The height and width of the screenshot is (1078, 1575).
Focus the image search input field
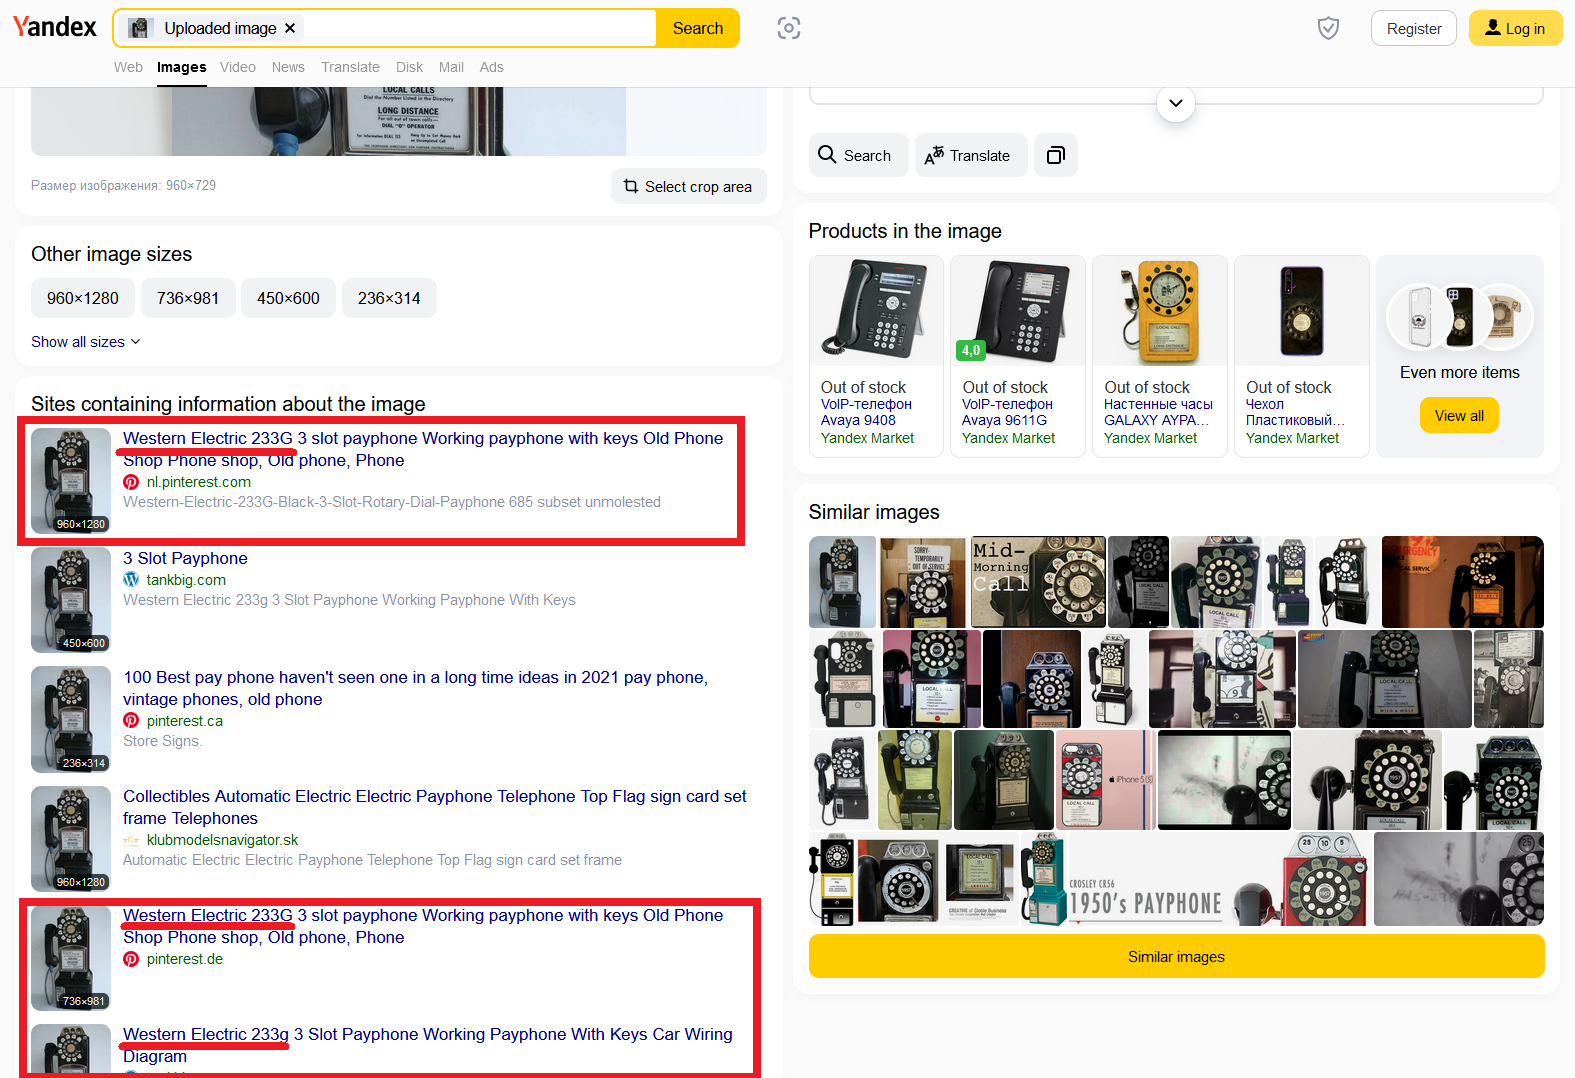coord(480,28)
